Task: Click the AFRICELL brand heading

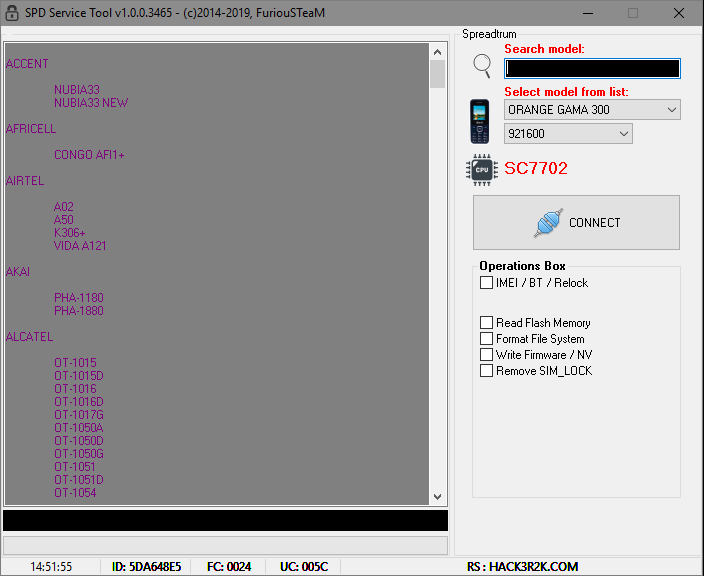Action: 31,129
